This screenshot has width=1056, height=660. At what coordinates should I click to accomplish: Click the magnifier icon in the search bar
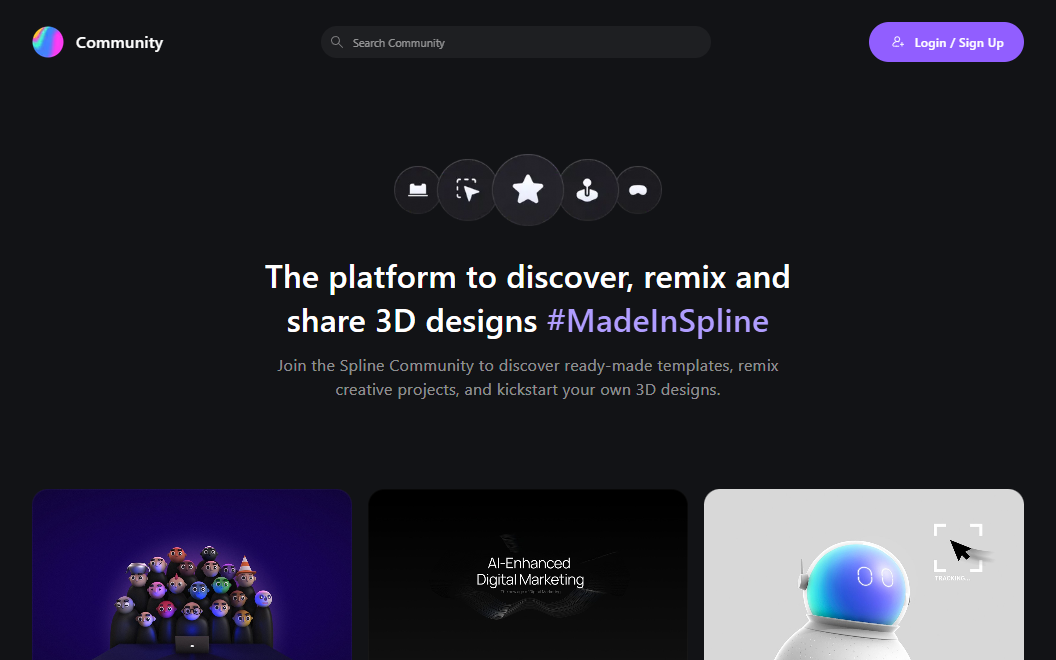[337, 42]
